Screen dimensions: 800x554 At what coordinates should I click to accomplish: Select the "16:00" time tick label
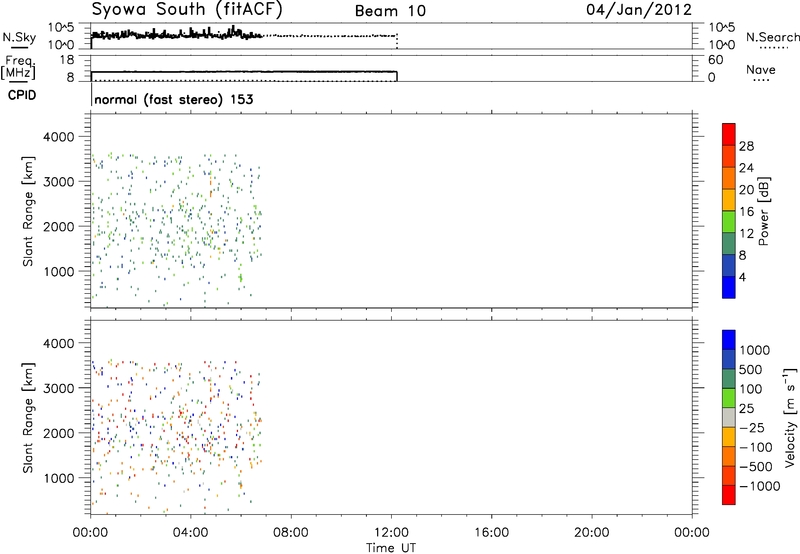pyautogui.click(x=491, y=533)
